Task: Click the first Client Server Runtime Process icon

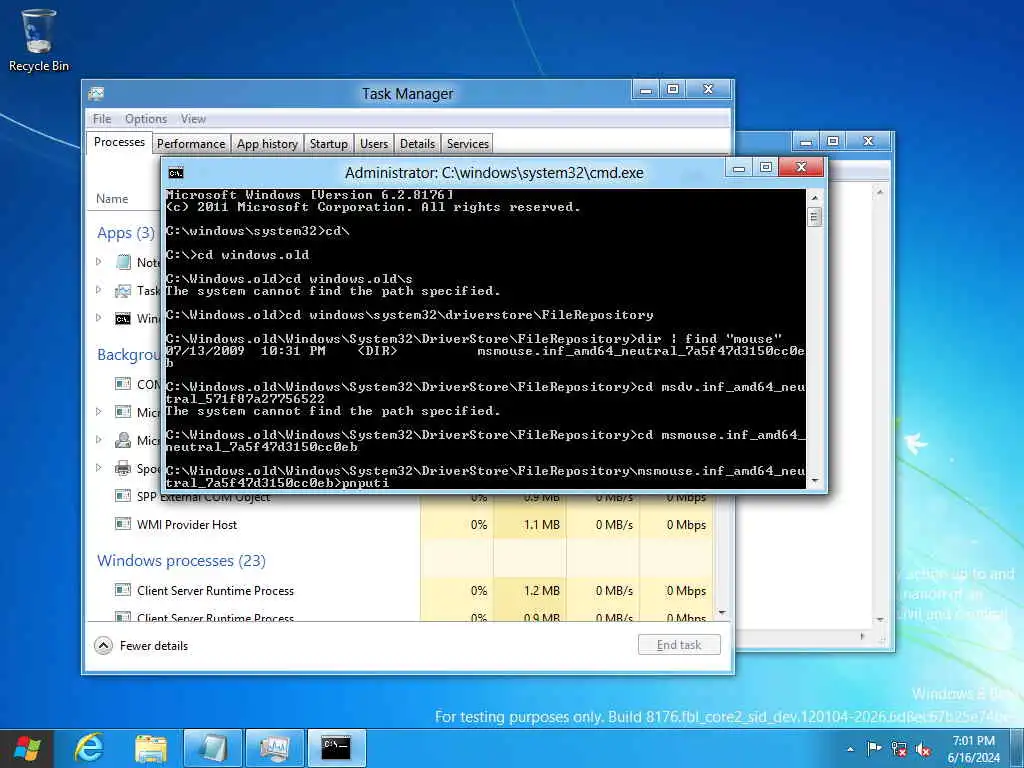Action: click(x=123, y=590)
